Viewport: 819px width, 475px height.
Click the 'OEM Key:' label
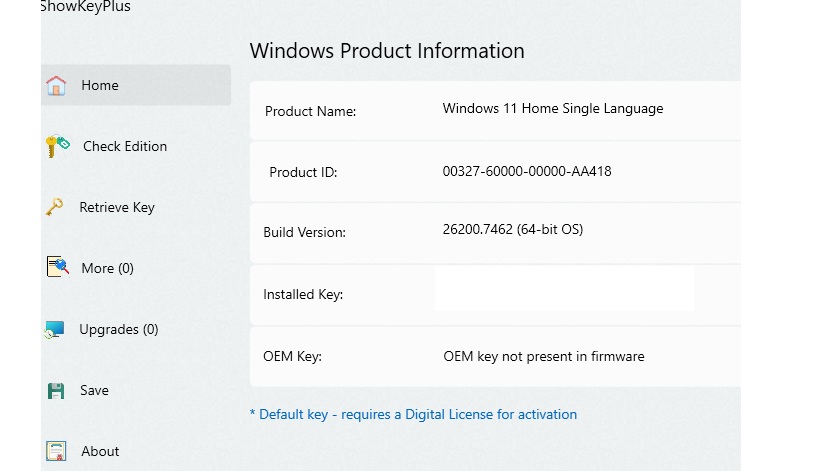292,356
